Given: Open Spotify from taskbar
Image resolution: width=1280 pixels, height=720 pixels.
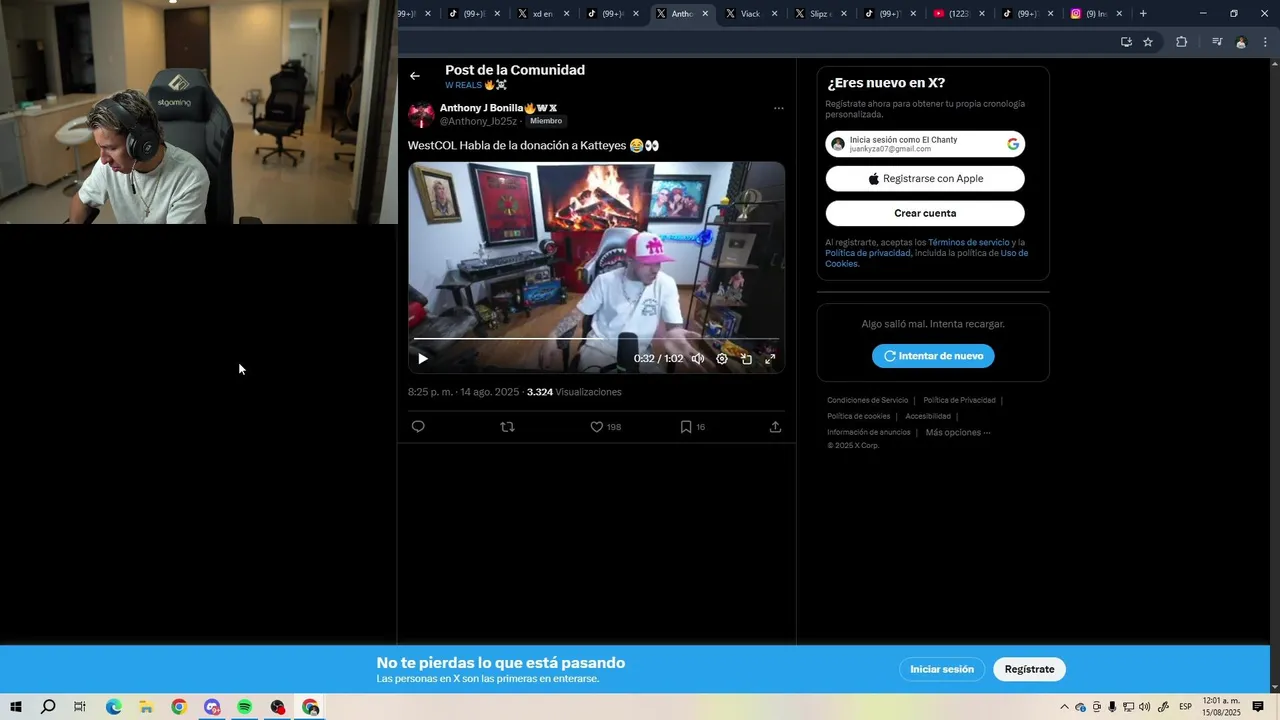Looking at the screenshot, I should (245, 707).
